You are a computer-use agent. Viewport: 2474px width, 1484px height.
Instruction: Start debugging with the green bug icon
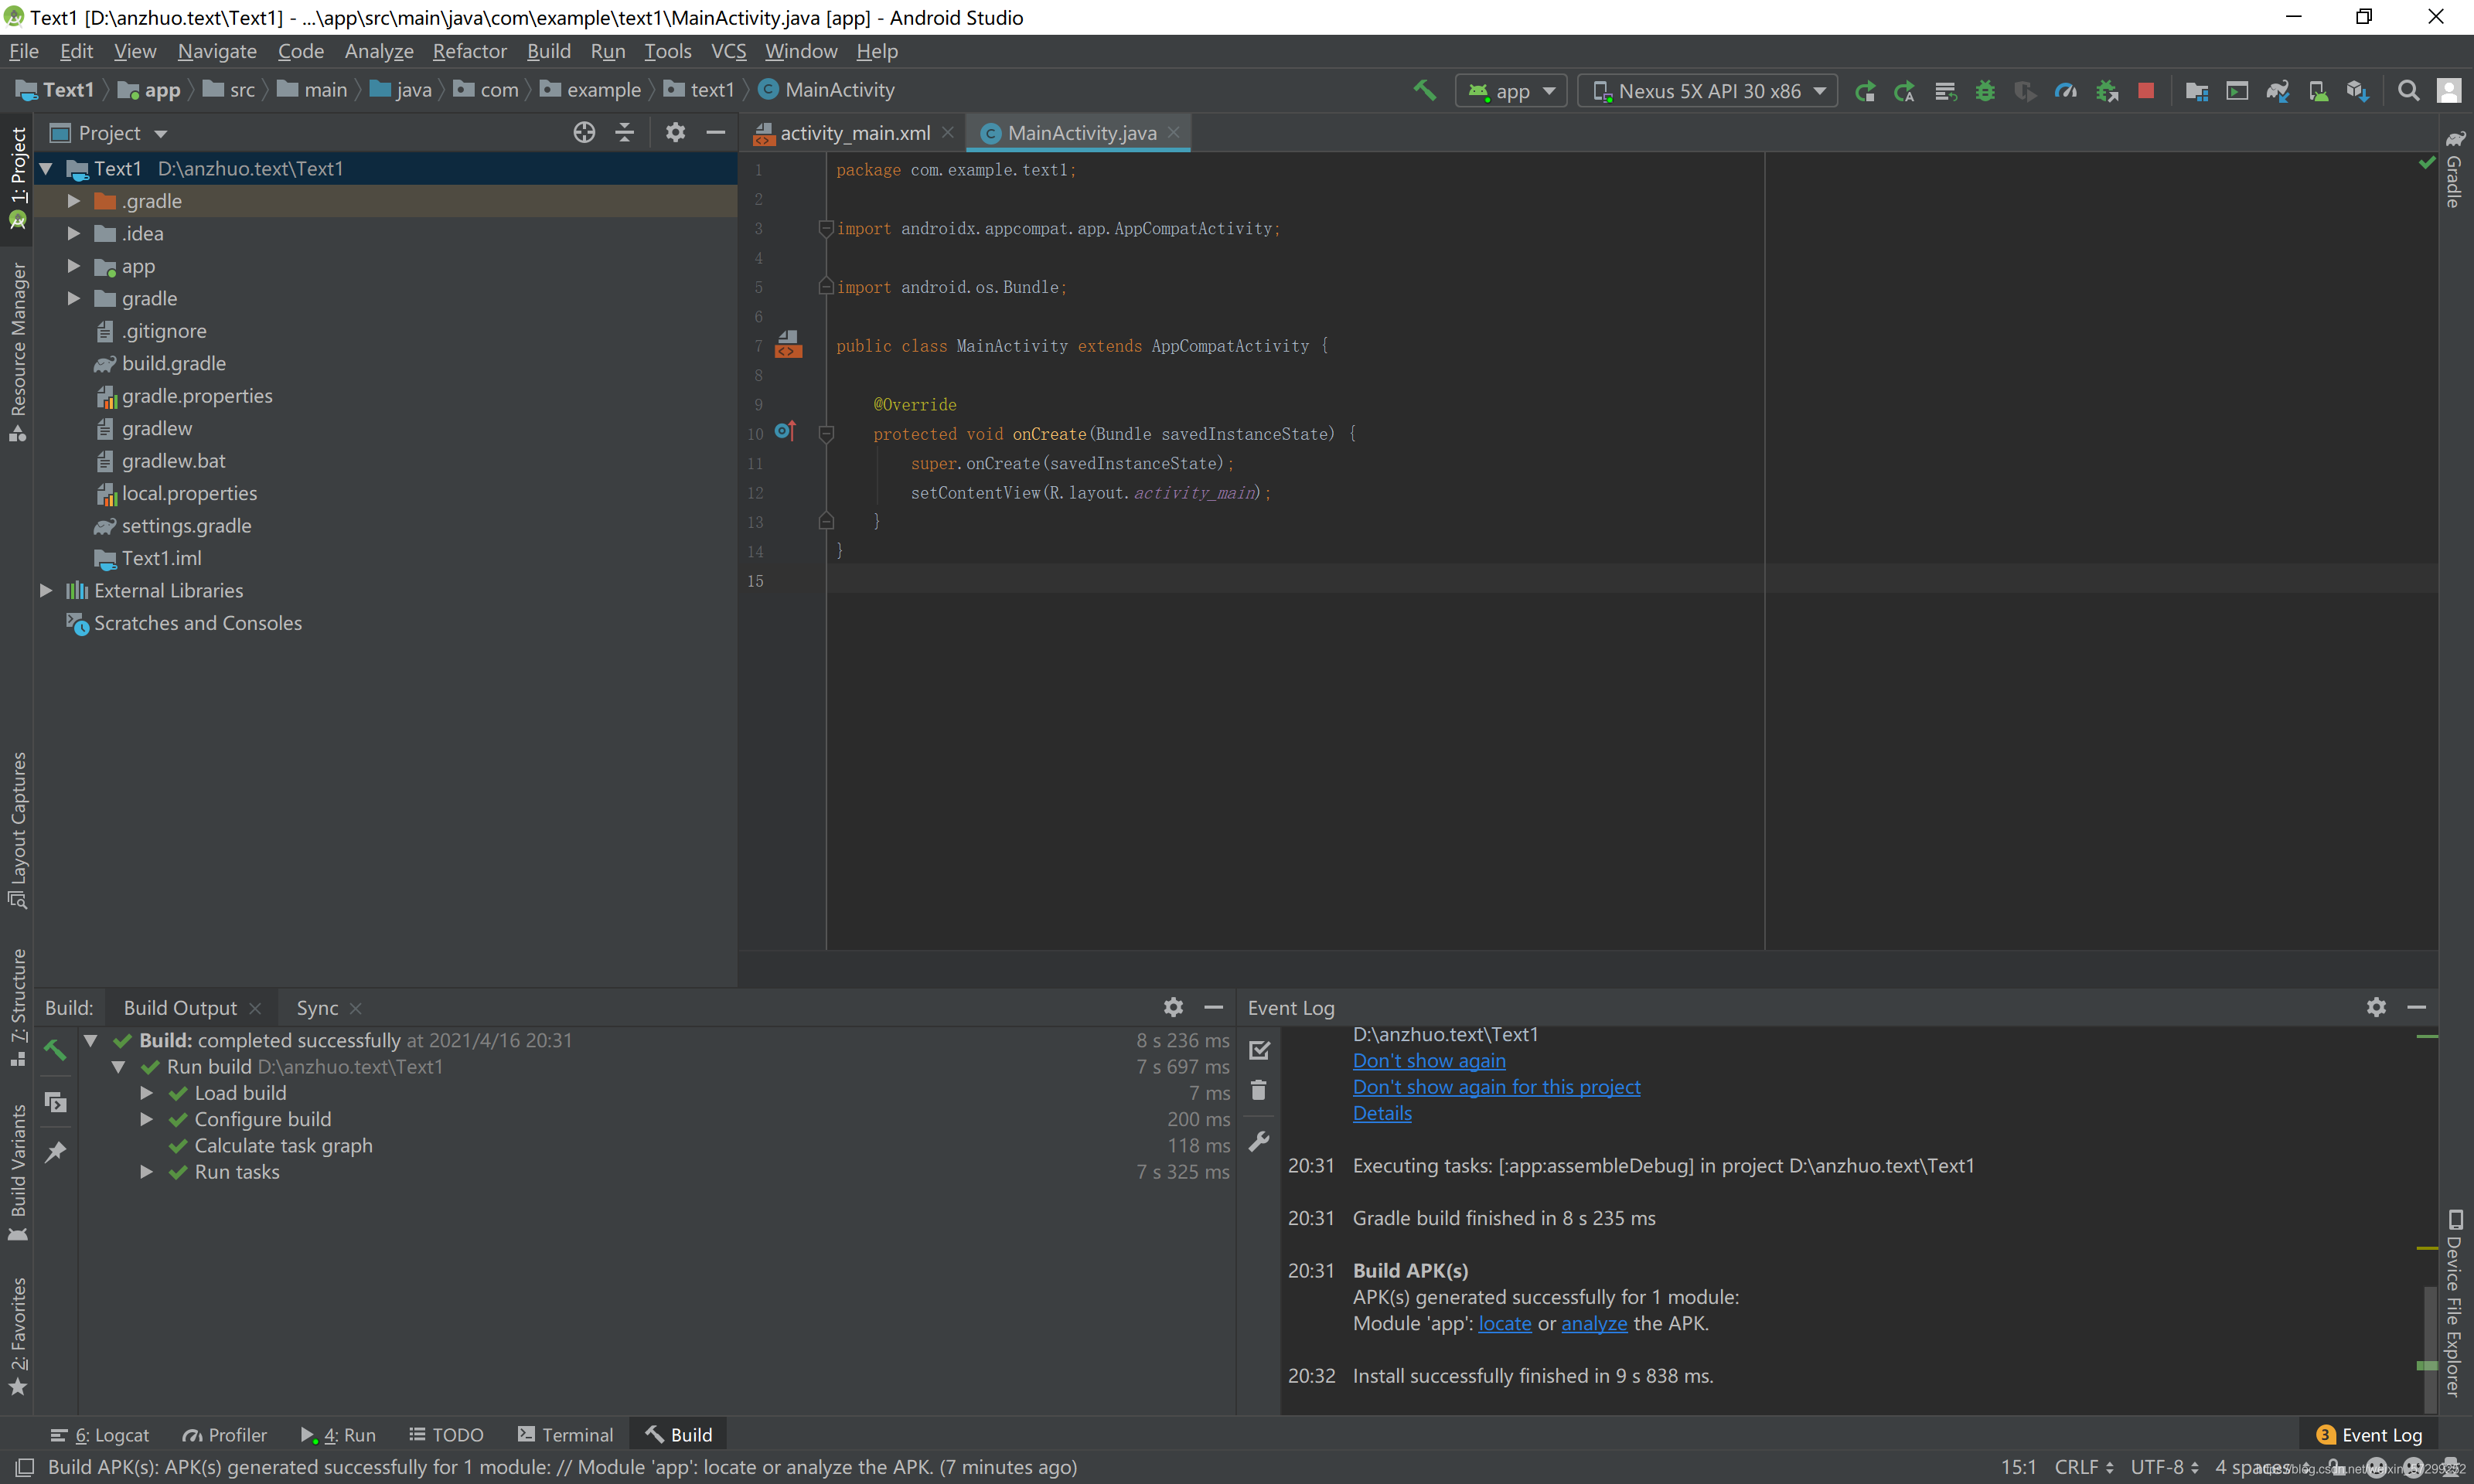pos(1985,91)
